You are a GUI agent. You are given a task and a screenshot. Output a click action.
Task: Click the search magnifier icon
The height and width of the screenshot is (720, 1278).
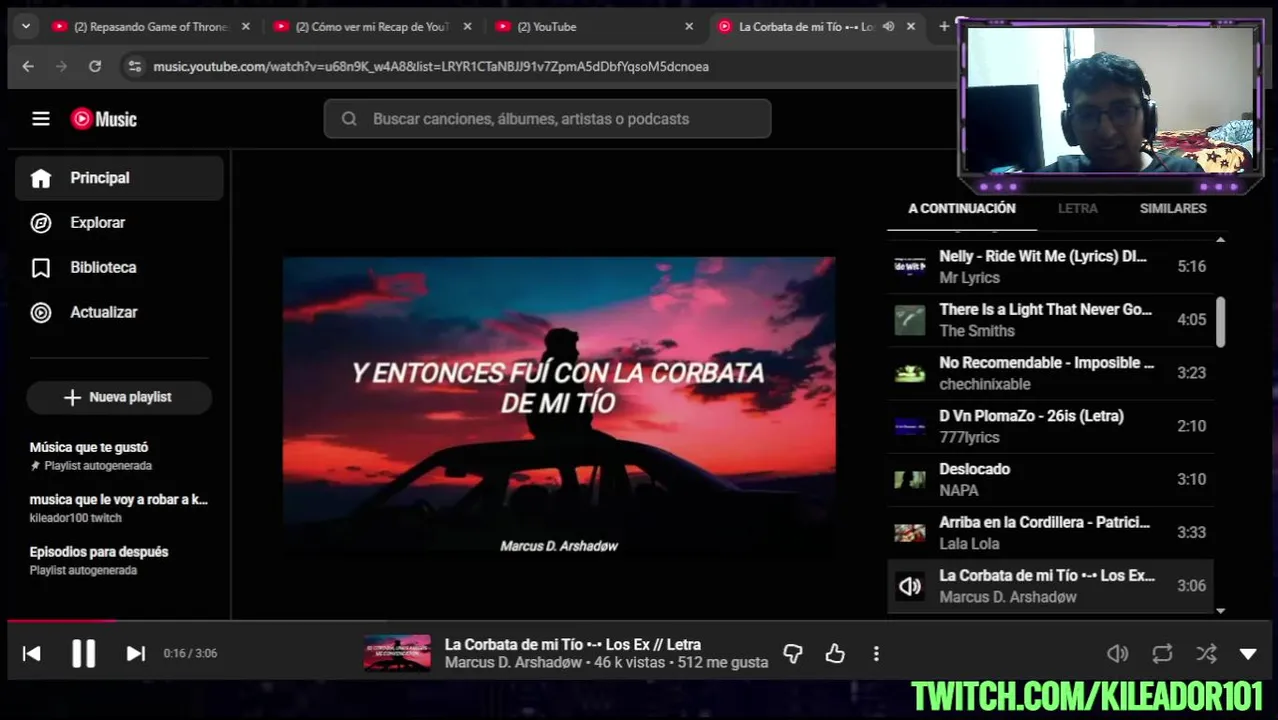pos(349,119)
